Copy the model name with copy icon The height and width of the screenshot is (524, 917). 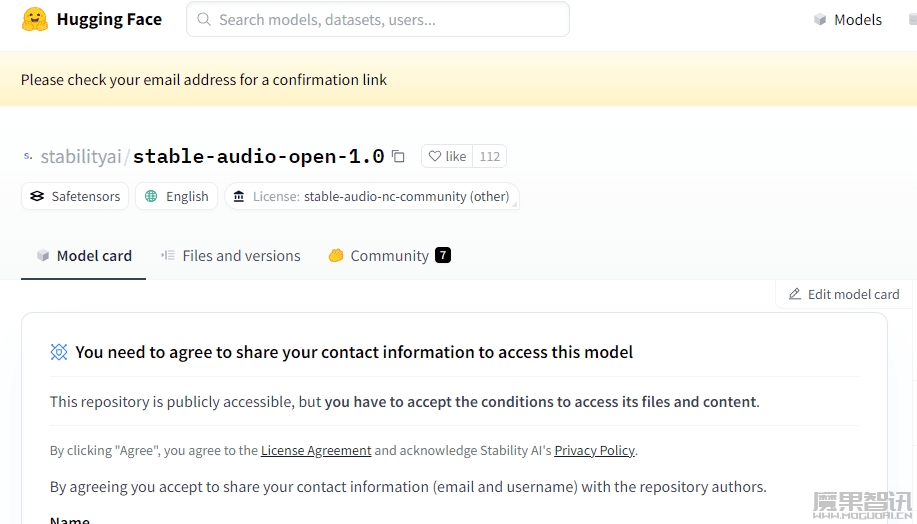coord(398,156)
